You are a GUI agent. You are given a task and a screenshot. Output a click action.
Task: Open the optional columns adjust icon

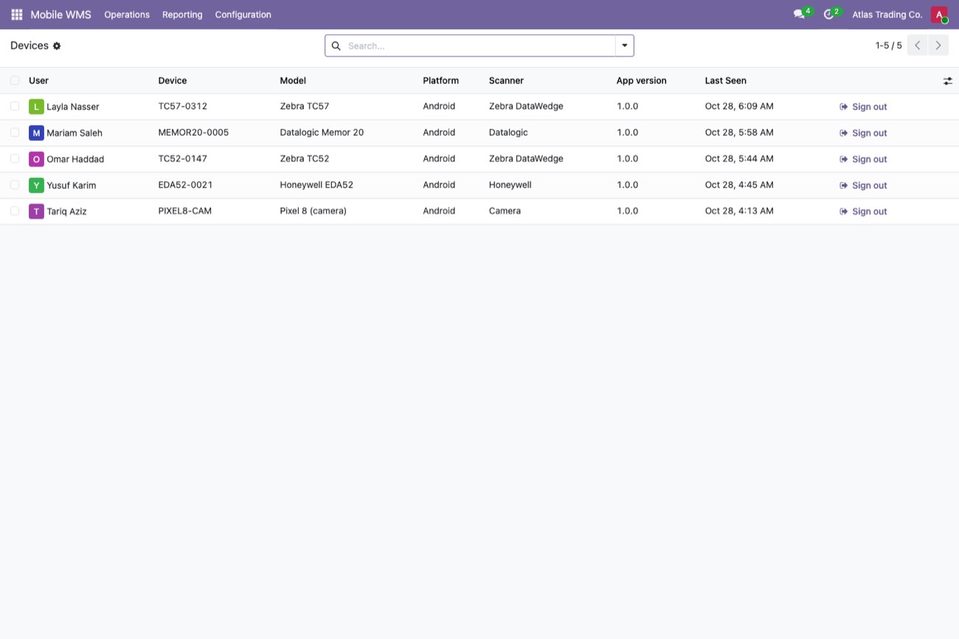click(947, 81)
